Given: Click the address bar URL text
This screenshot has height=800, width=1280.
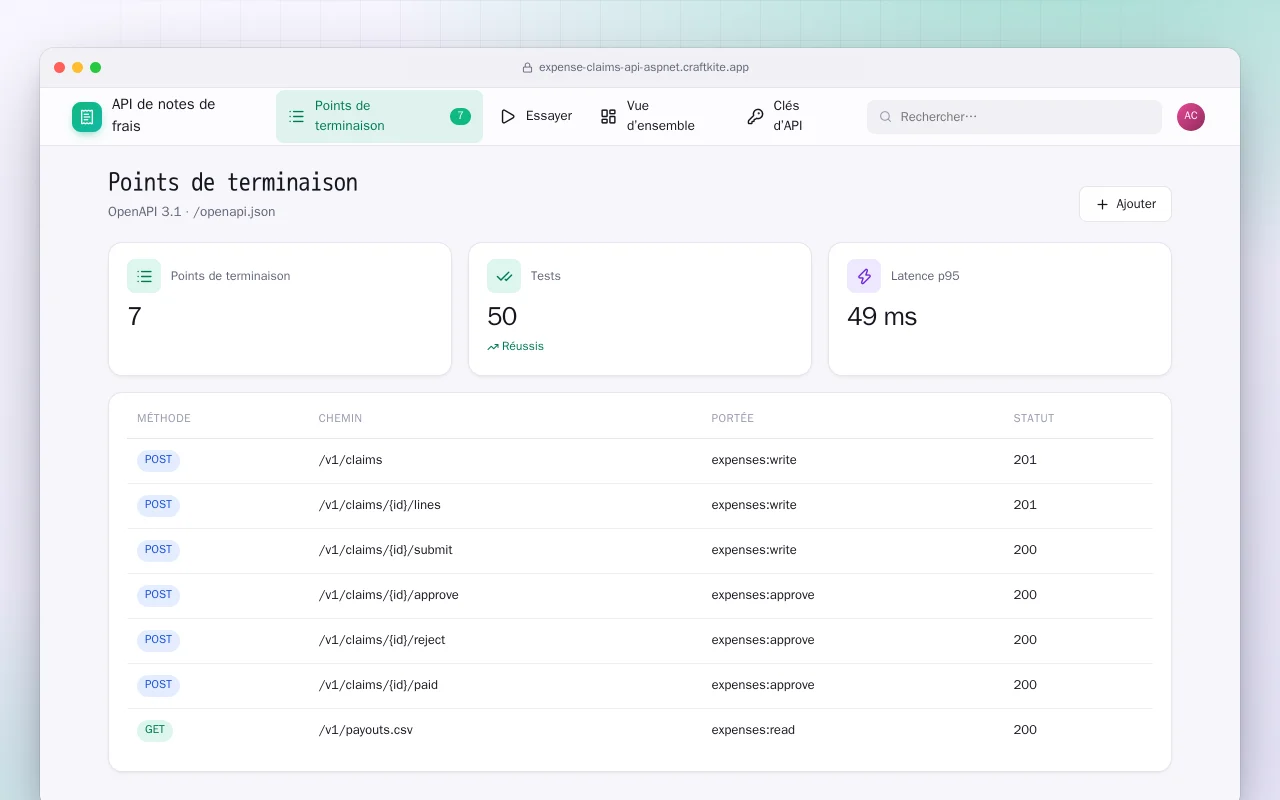Looking at the screenshot, I should [644, 68].
